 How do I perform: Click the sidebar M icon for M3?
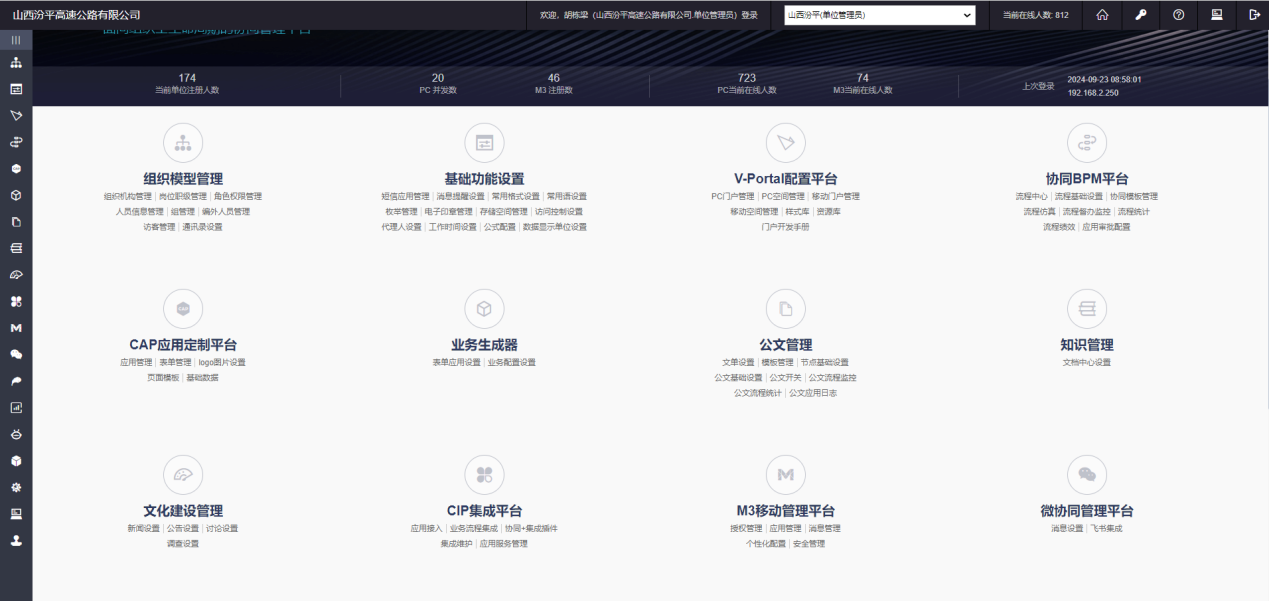[x=16, y=328]
